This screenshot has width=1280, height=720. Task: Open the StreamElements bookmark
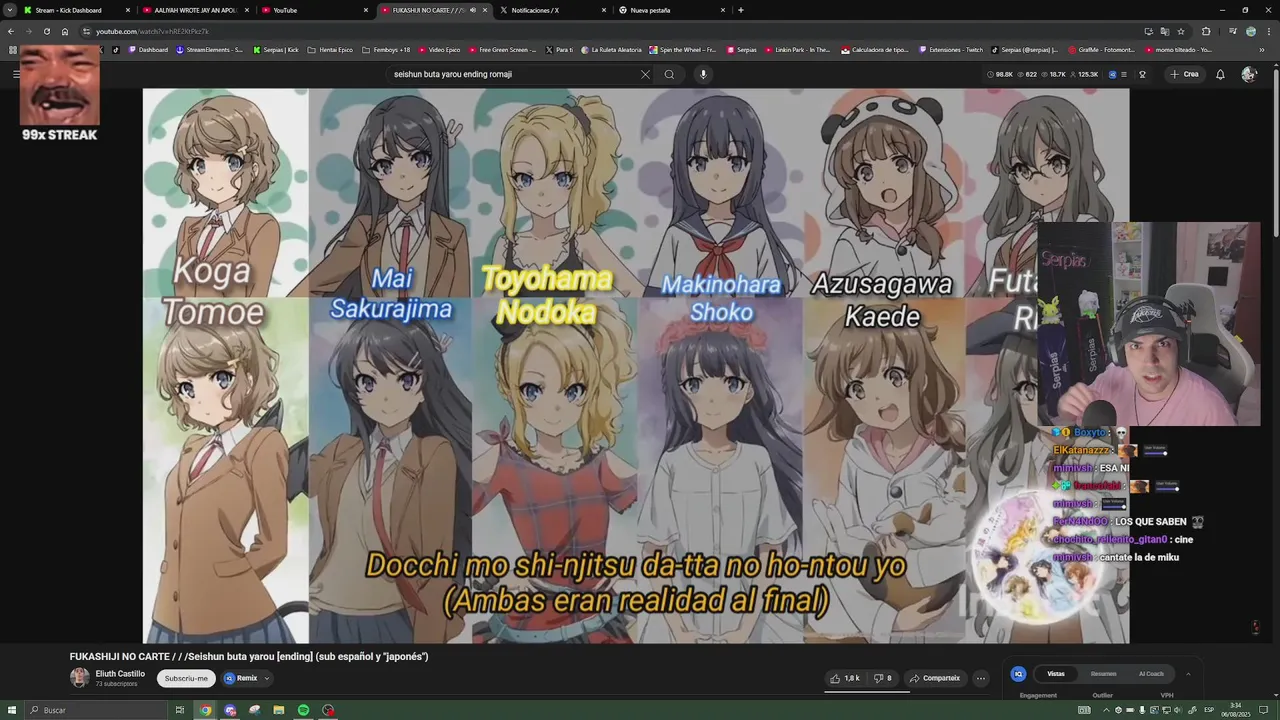tap(209, 49)
